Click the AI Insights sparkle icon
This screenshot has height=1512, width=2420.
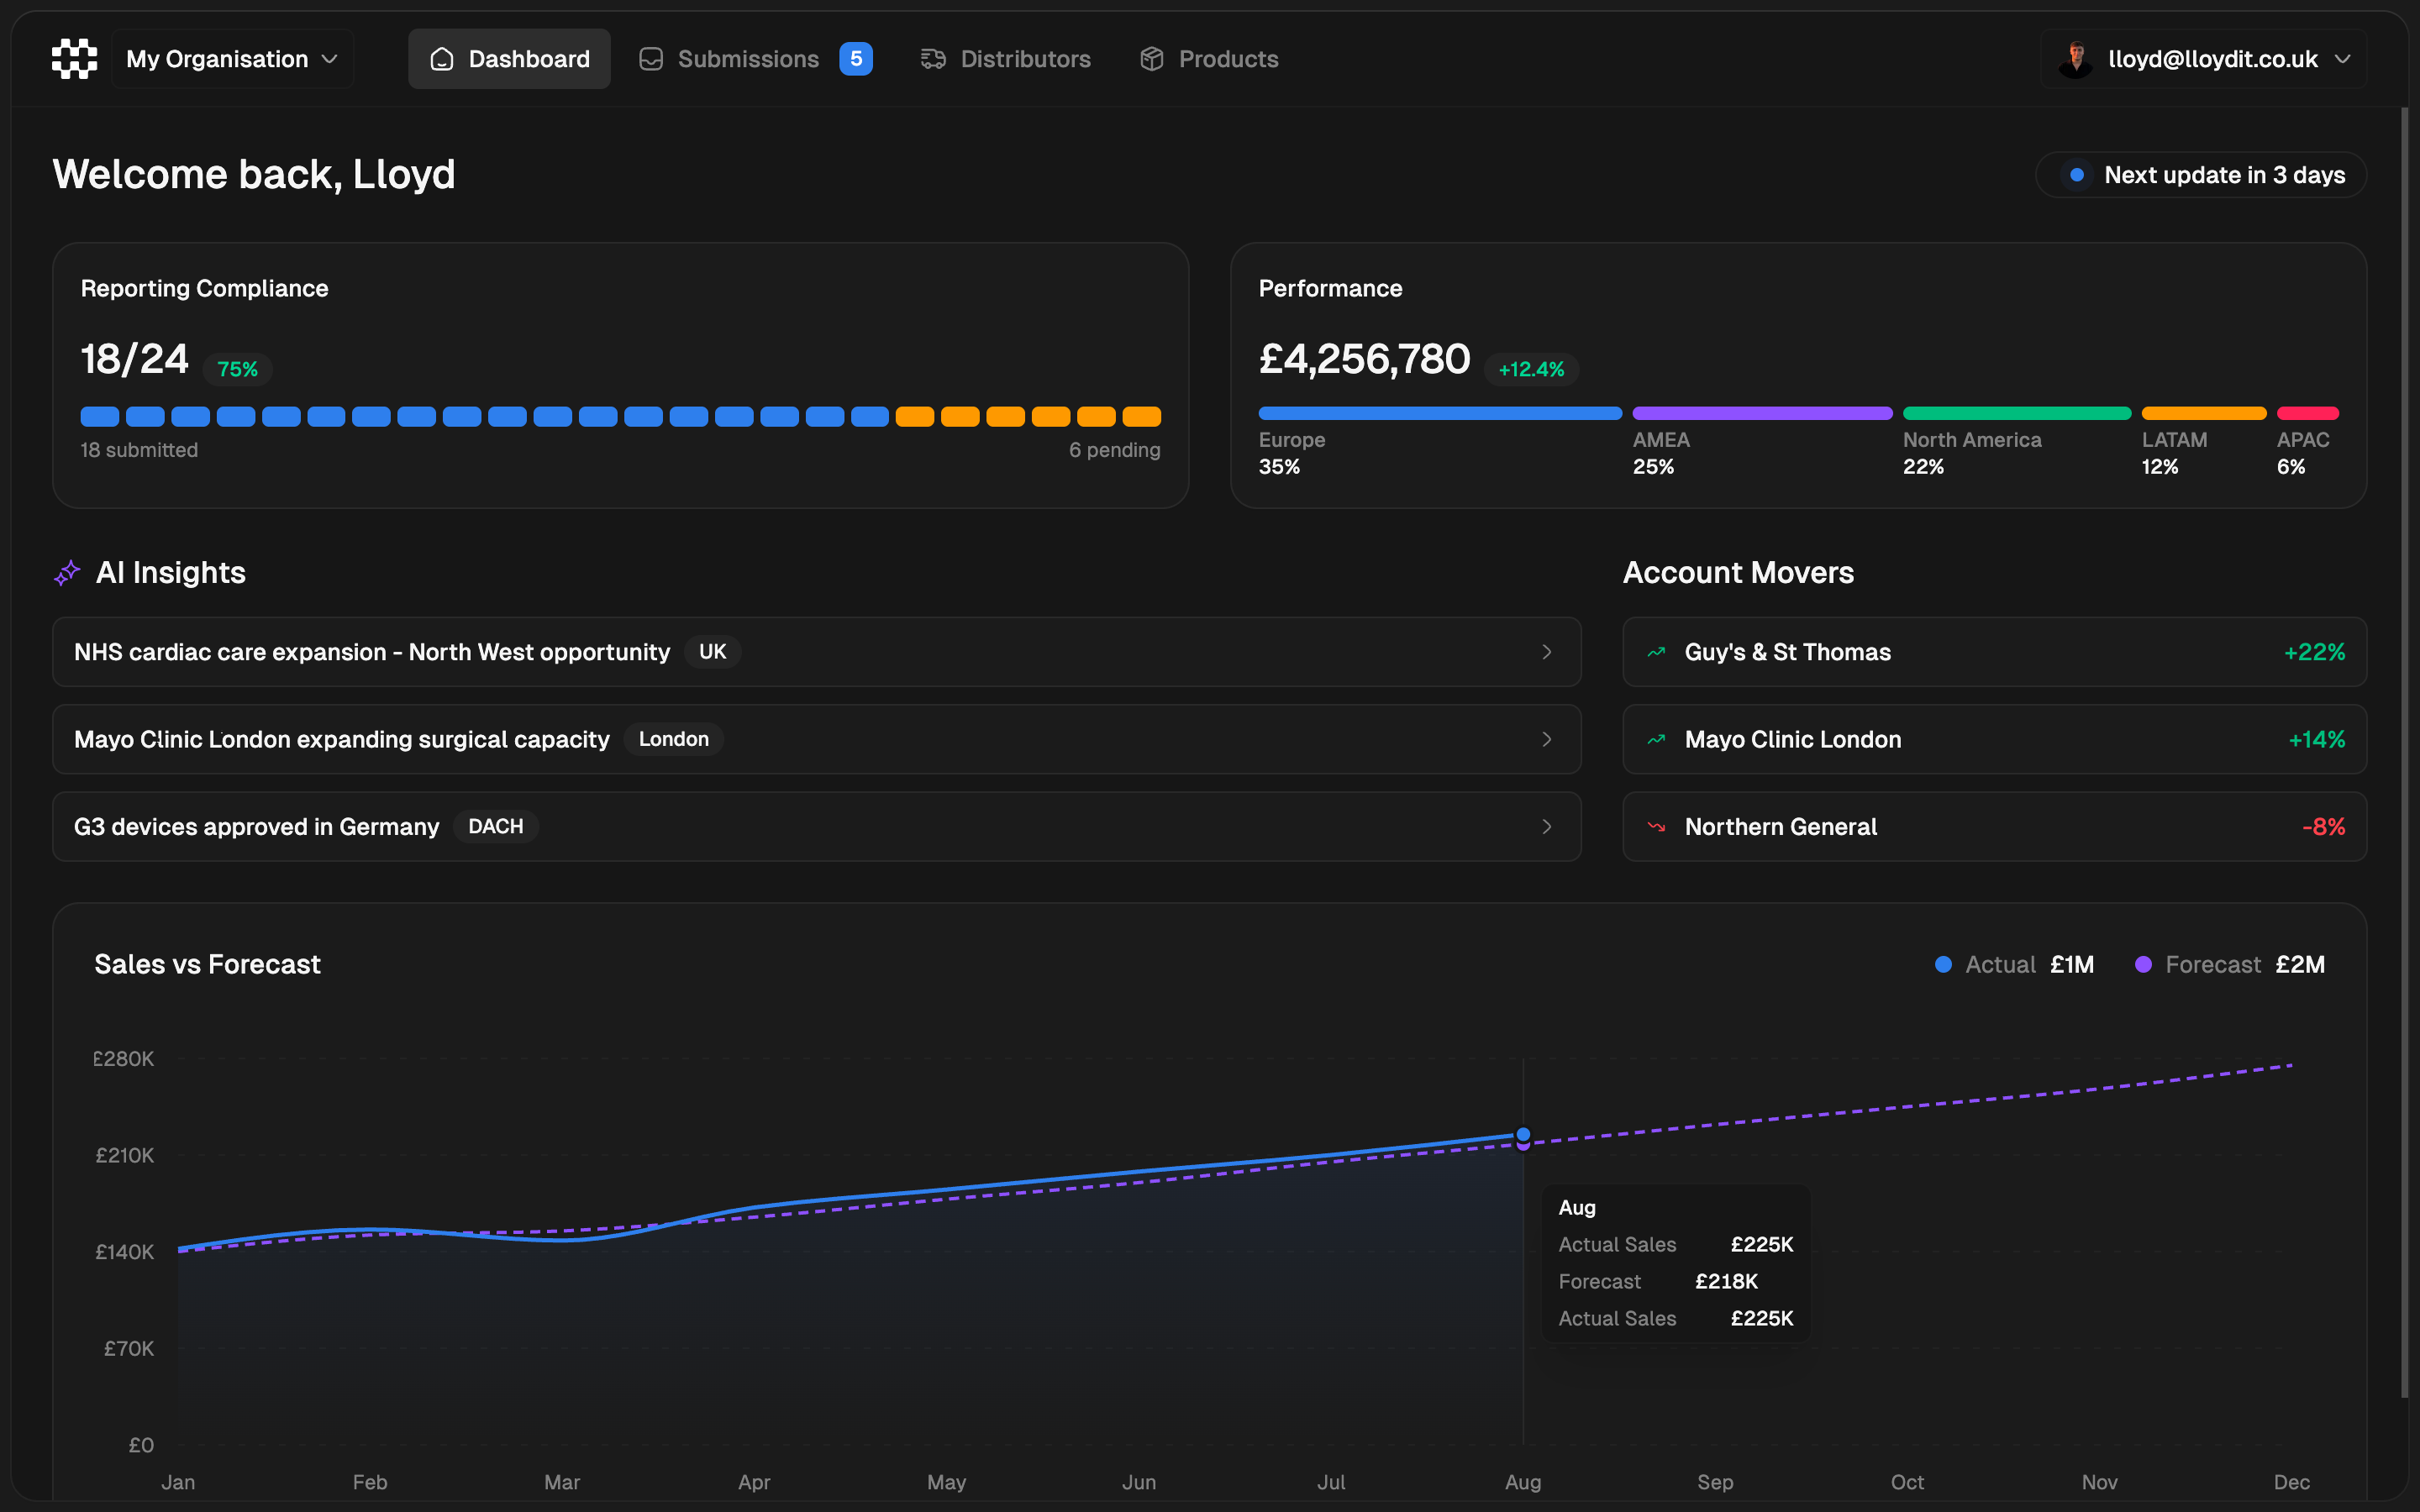(66, 572)
